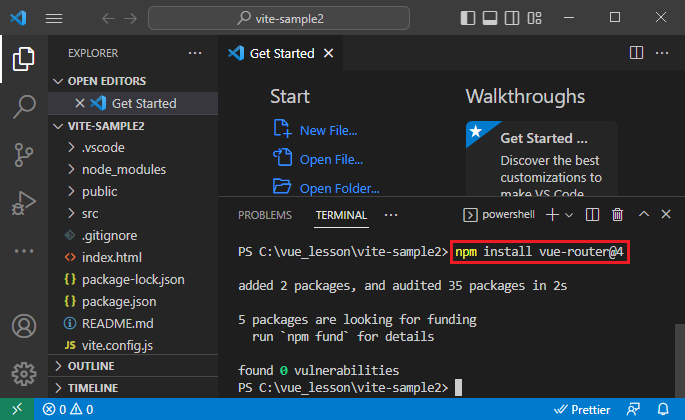Switch to the TERMINAL panel tab
Image resolution: width=685 pixels, height=420 pixels.
[x=341, y=215]
